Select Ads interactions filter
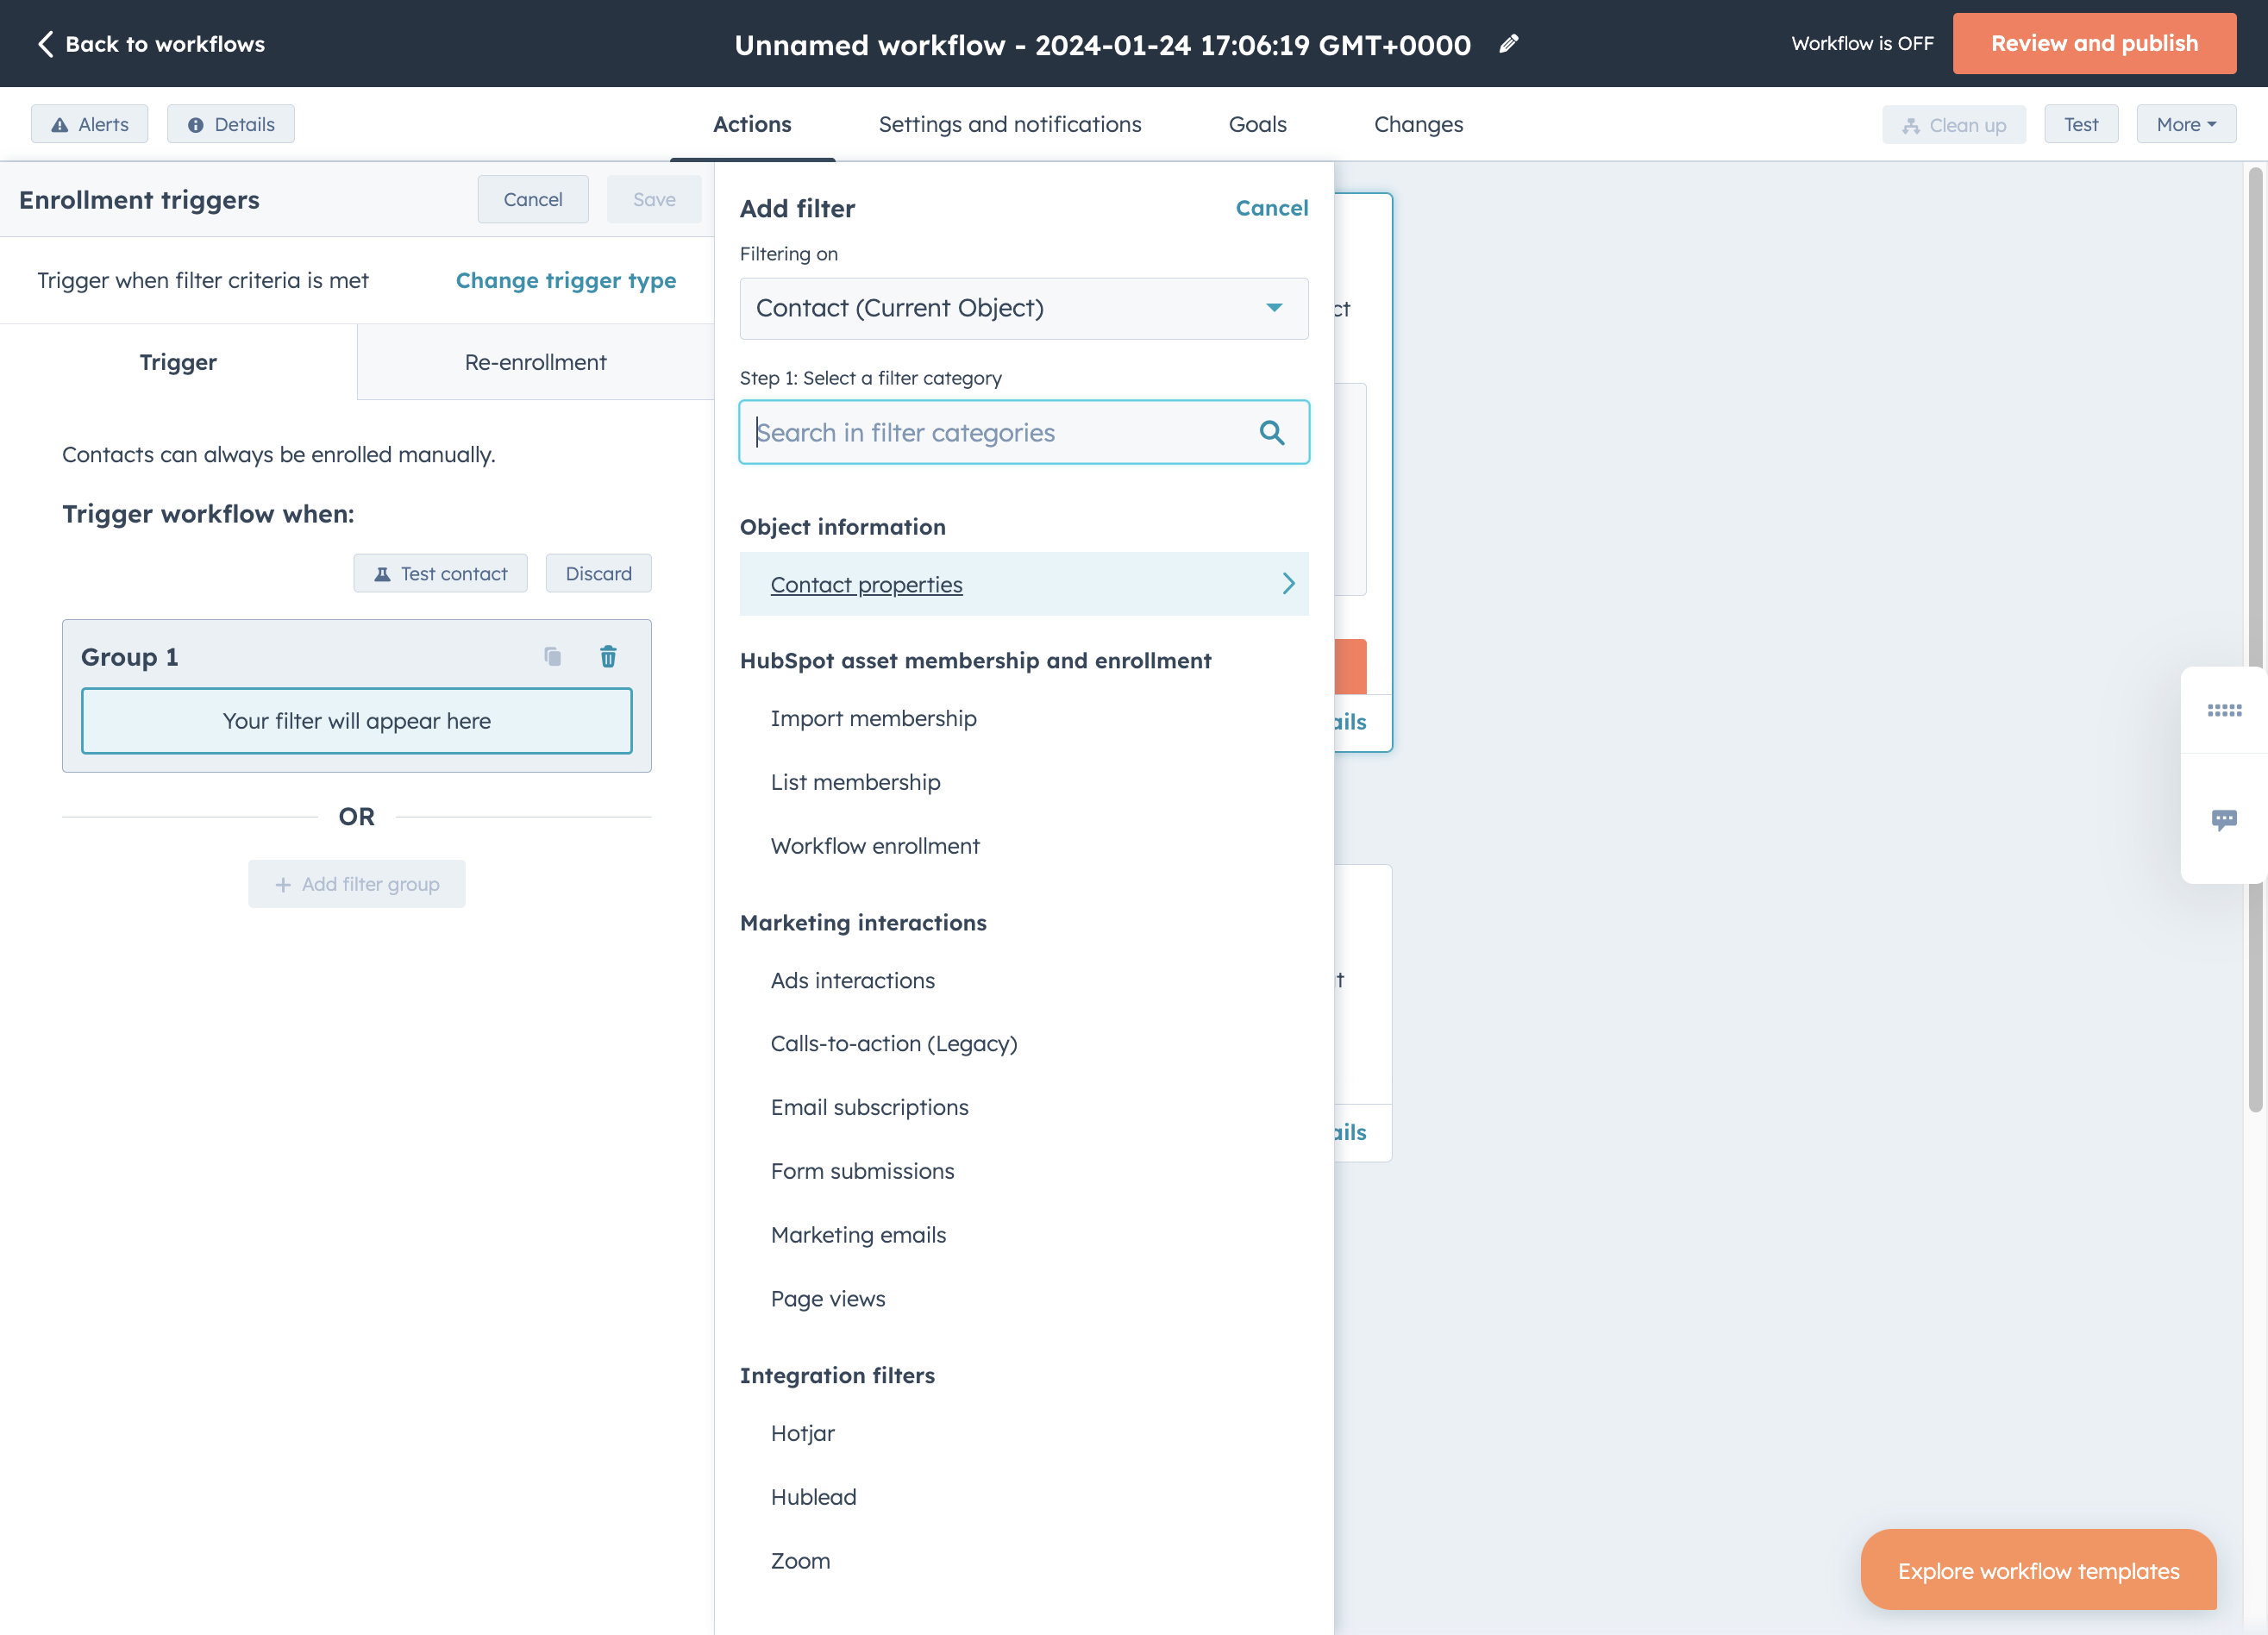The width and height of the screenshot is (2268, 1635). 852,980
